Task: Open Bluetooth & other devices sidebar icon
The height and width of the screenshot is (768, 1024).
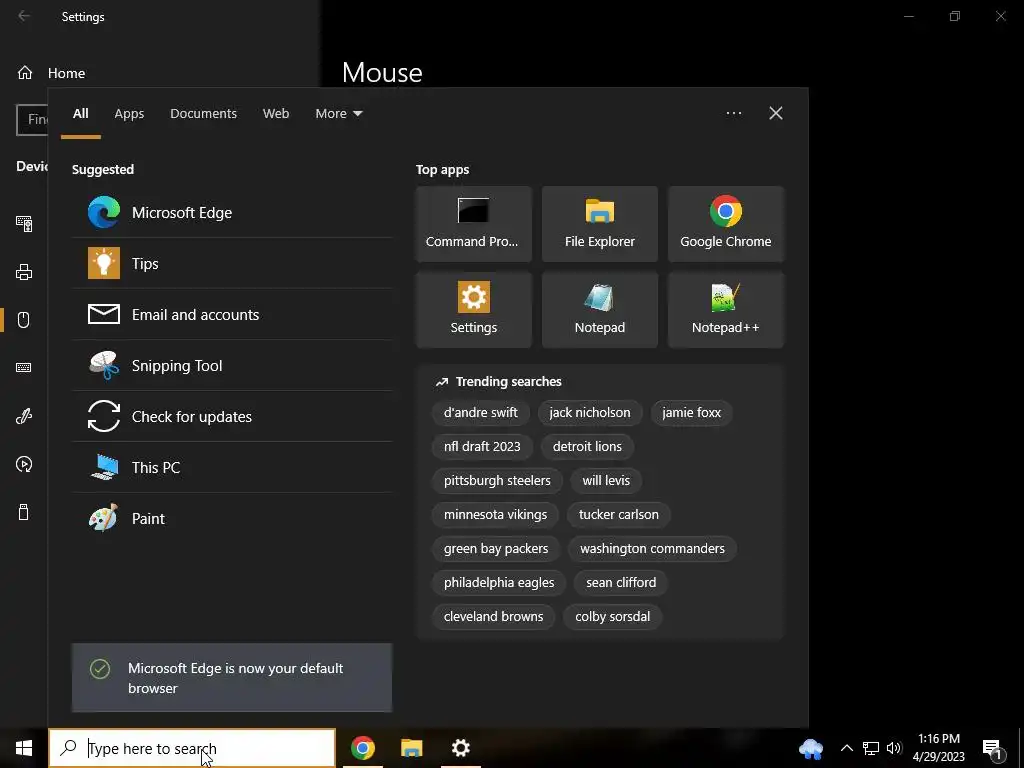Action: coord(24,224)
